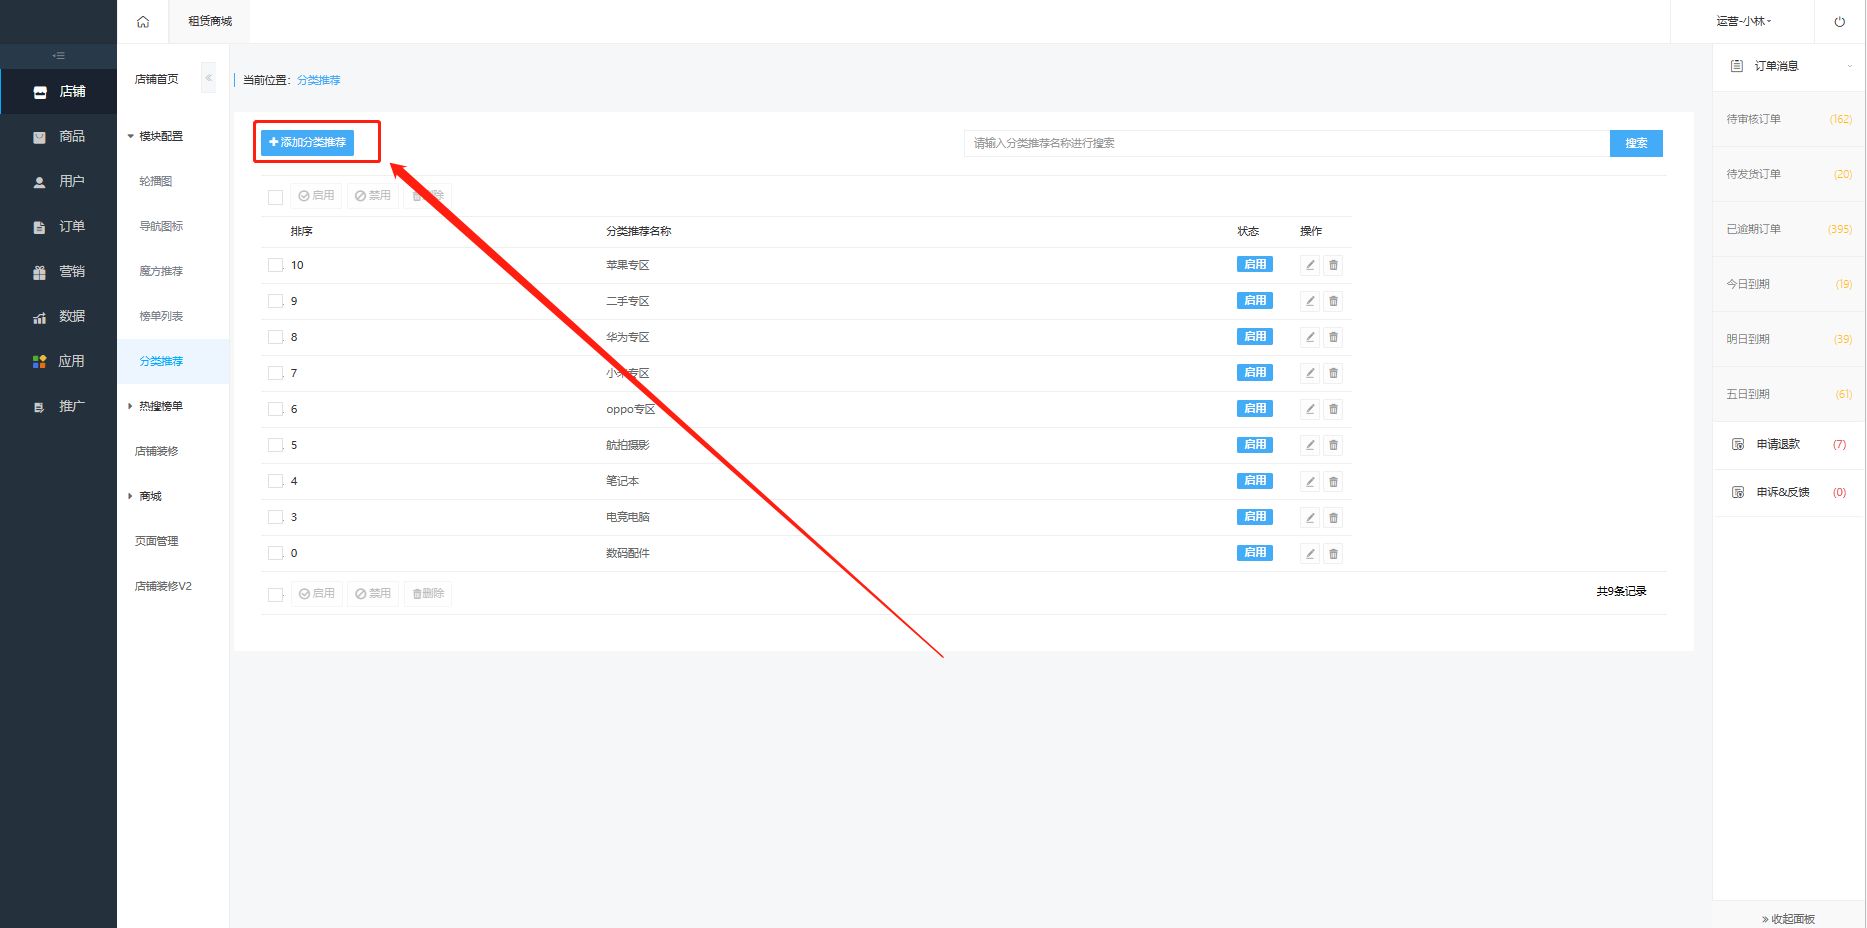Viewport: 1867px width, 928px height.
Task: Delete the 数码配件 row with trash icon
Action: (x=1333, y=553)
